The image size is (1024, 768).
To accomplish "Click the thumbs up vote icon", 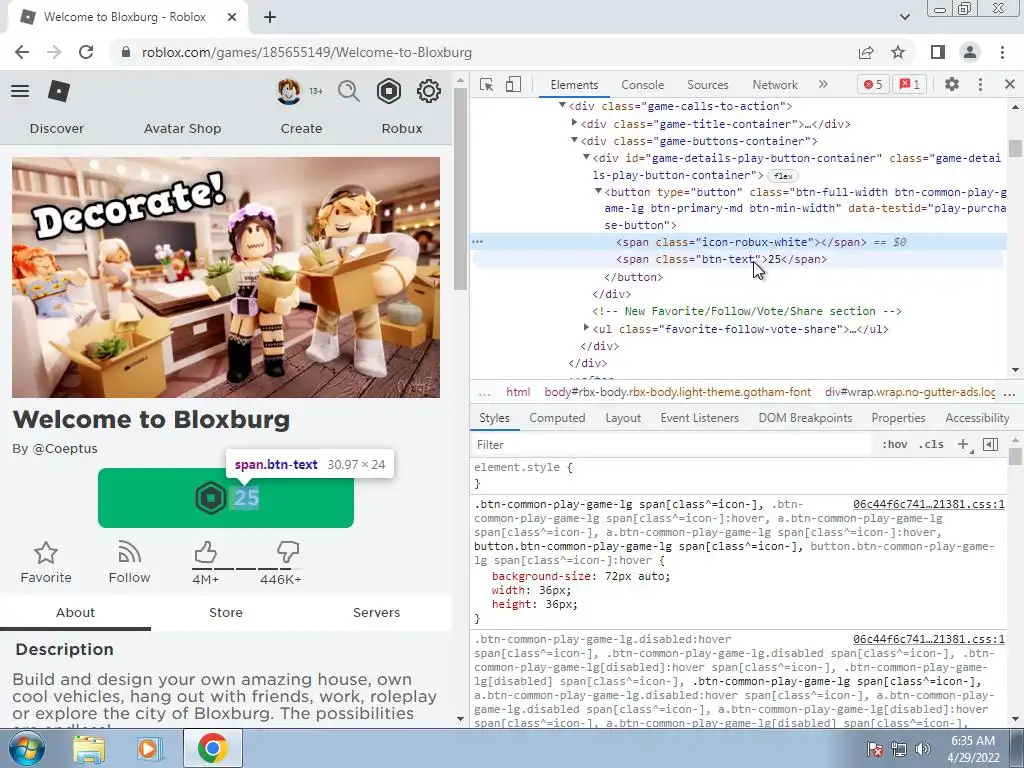I will tap(205, 552).
